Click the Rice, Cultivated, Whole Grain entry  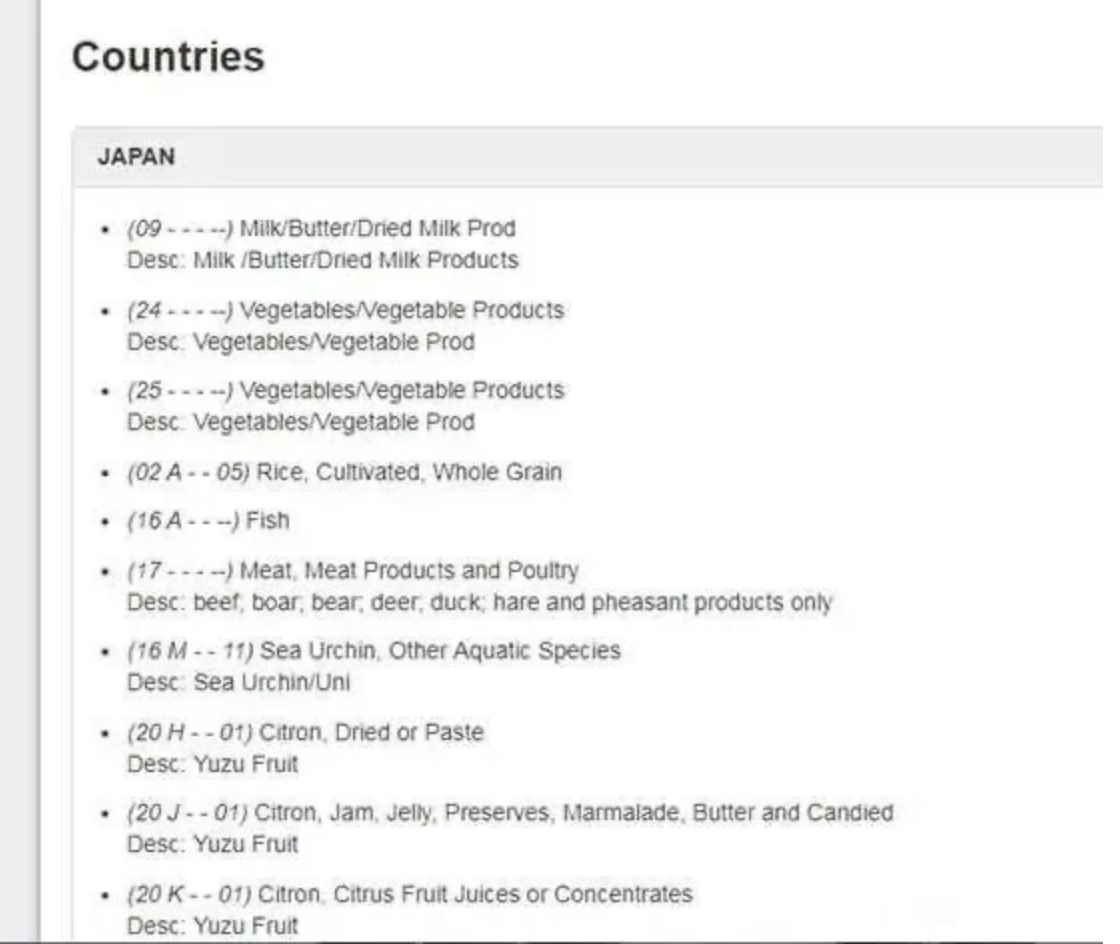[x=409, y=472]
